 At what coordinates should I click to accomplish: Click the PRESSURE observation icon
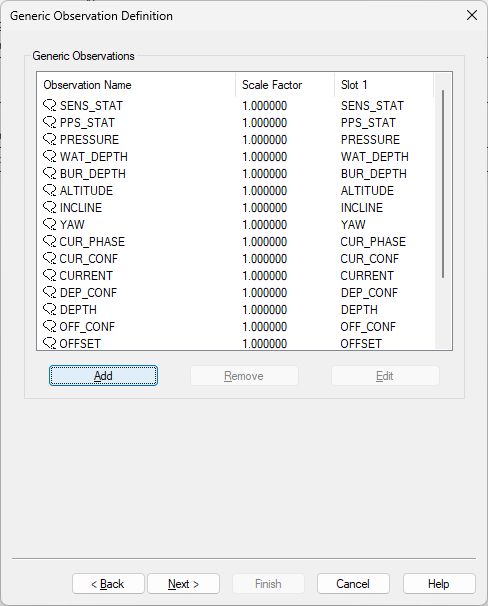[49, 139]
